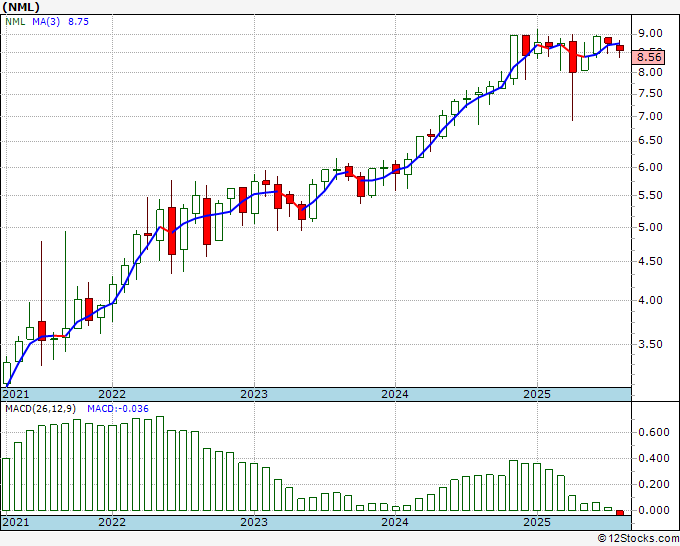Click 2024 on the price chart time axis
The height and width of the screenshot is (546, 680).
coord(395,394)
